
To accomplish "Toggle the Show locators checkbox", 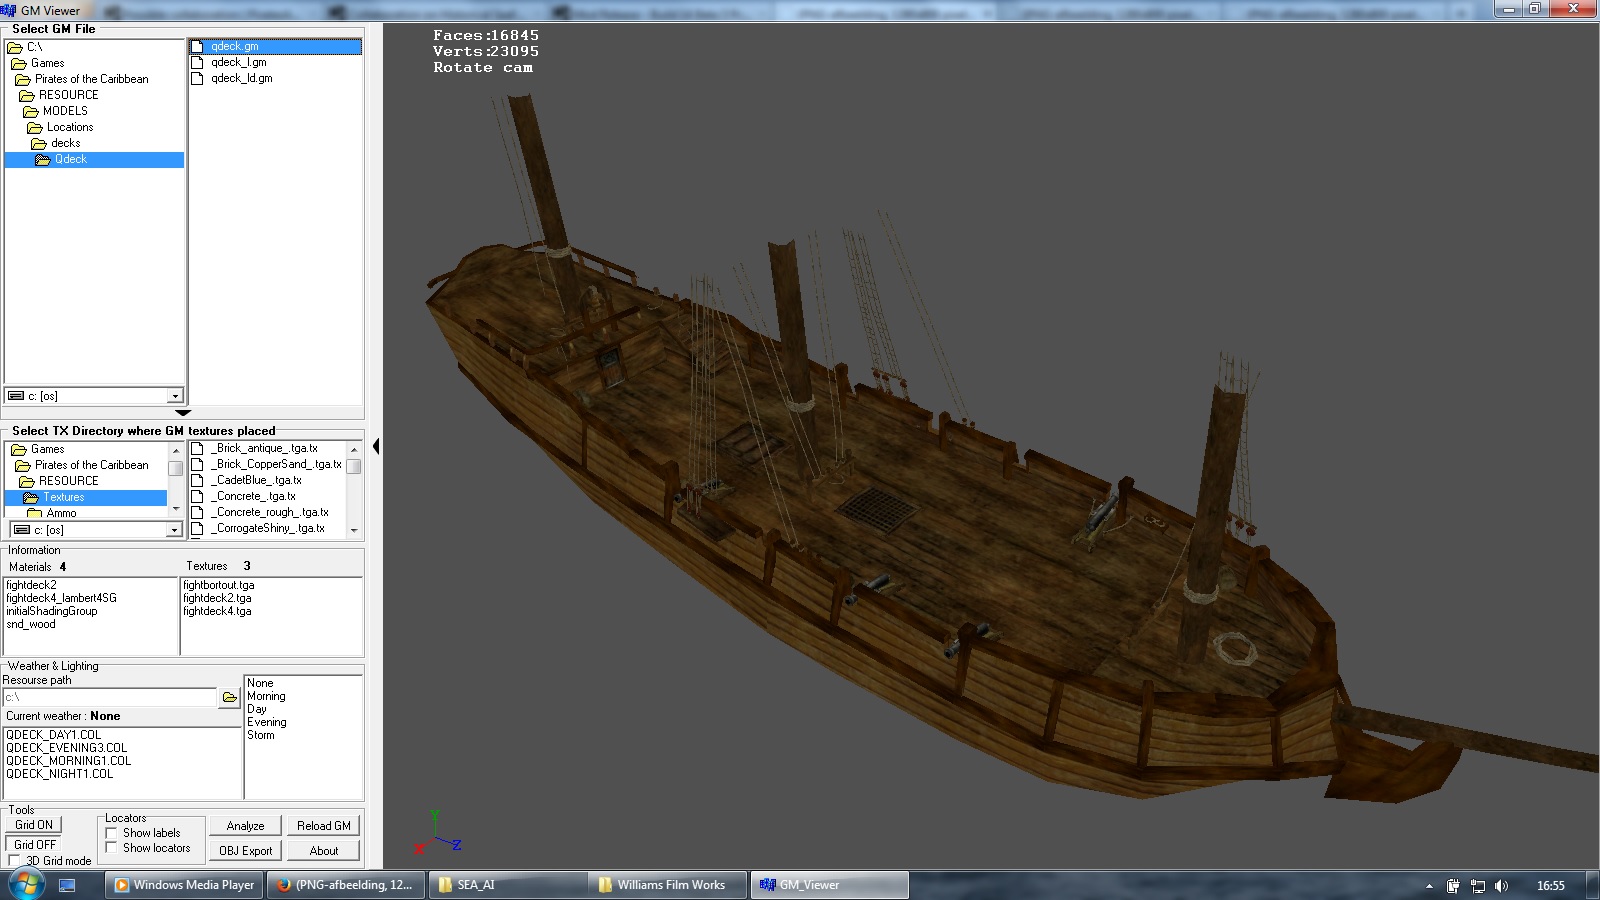I will (112, 848).
